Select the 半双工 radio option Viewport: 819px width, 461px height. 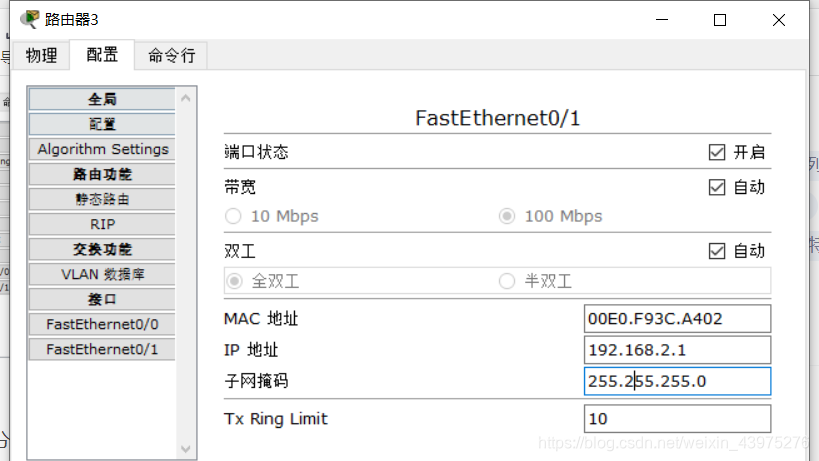pyautogui.click(x=507, y=281)
